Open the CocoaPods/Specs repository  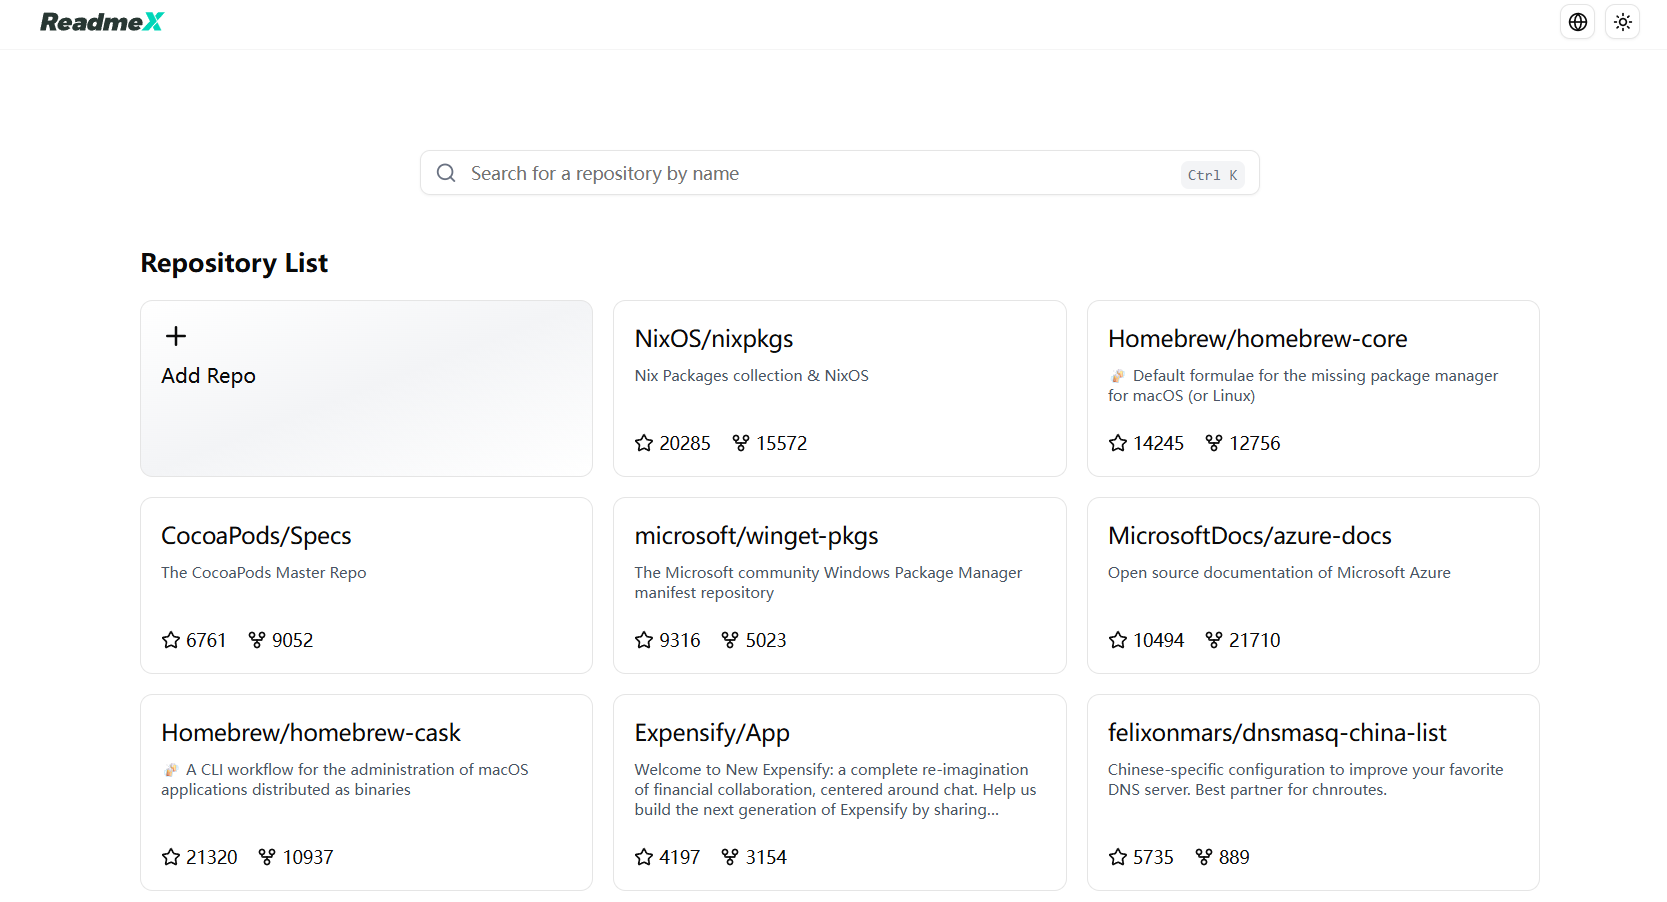tap(366, 585)
